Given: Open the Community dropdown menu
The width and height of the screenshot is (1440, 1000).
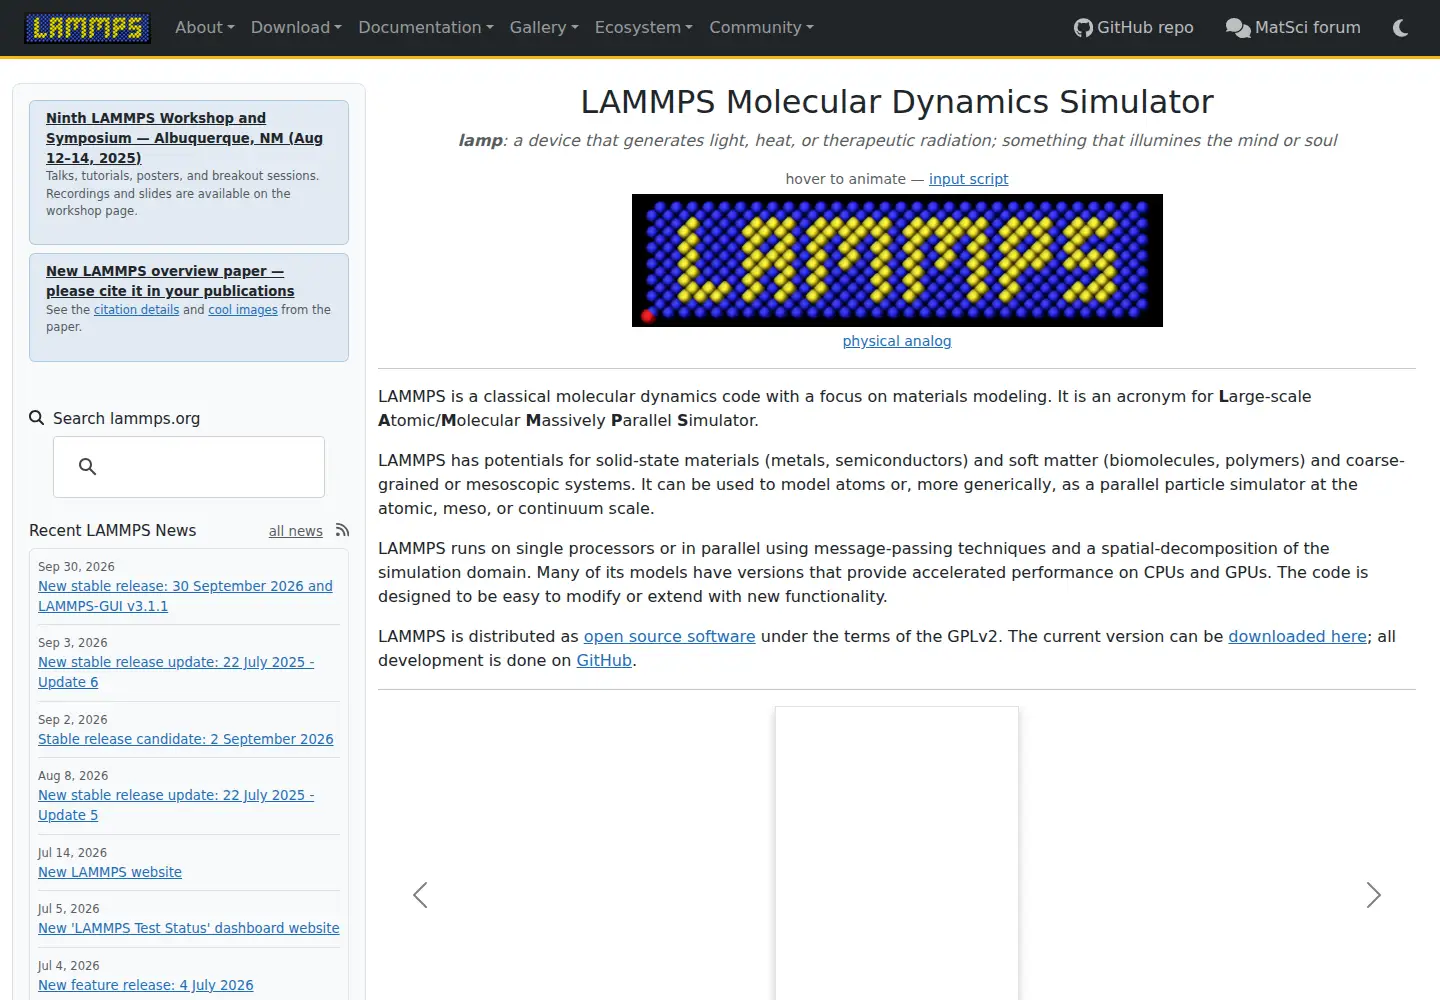Looking at the screenshot, I should (x=762, y=28).
